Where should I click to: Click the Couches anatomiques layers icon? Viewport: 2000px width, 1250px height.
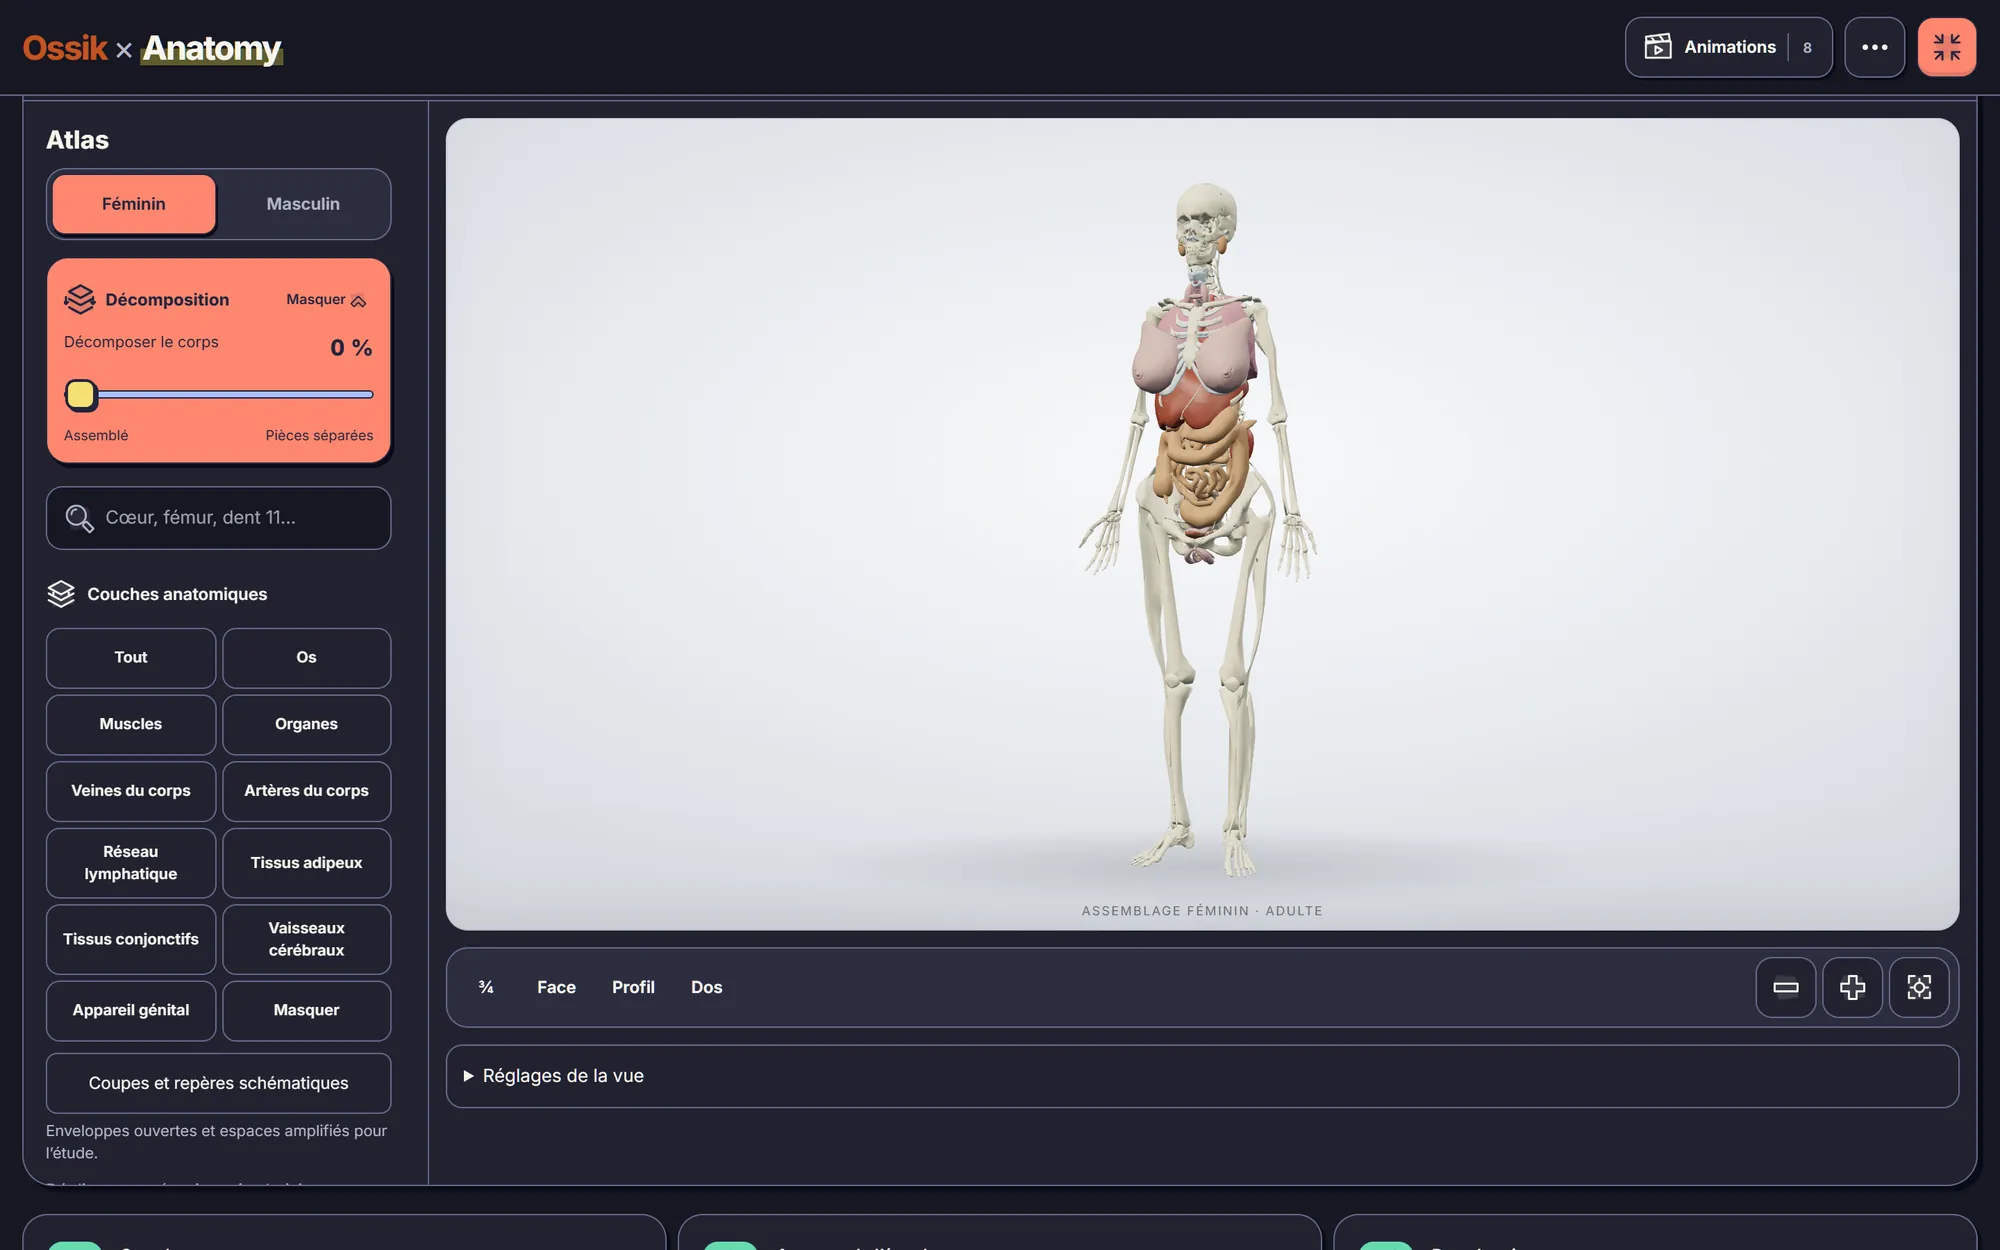point(61,594)
